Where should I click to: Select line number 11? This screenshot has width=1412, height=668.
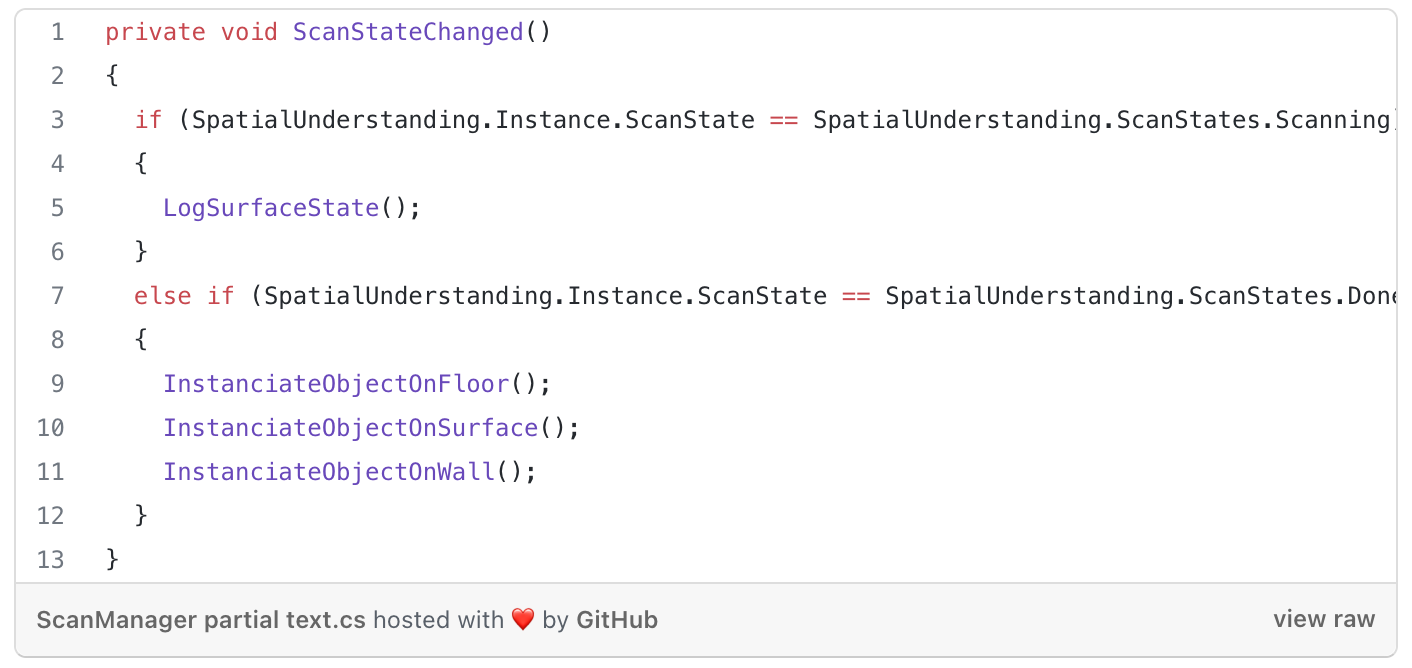50,472
